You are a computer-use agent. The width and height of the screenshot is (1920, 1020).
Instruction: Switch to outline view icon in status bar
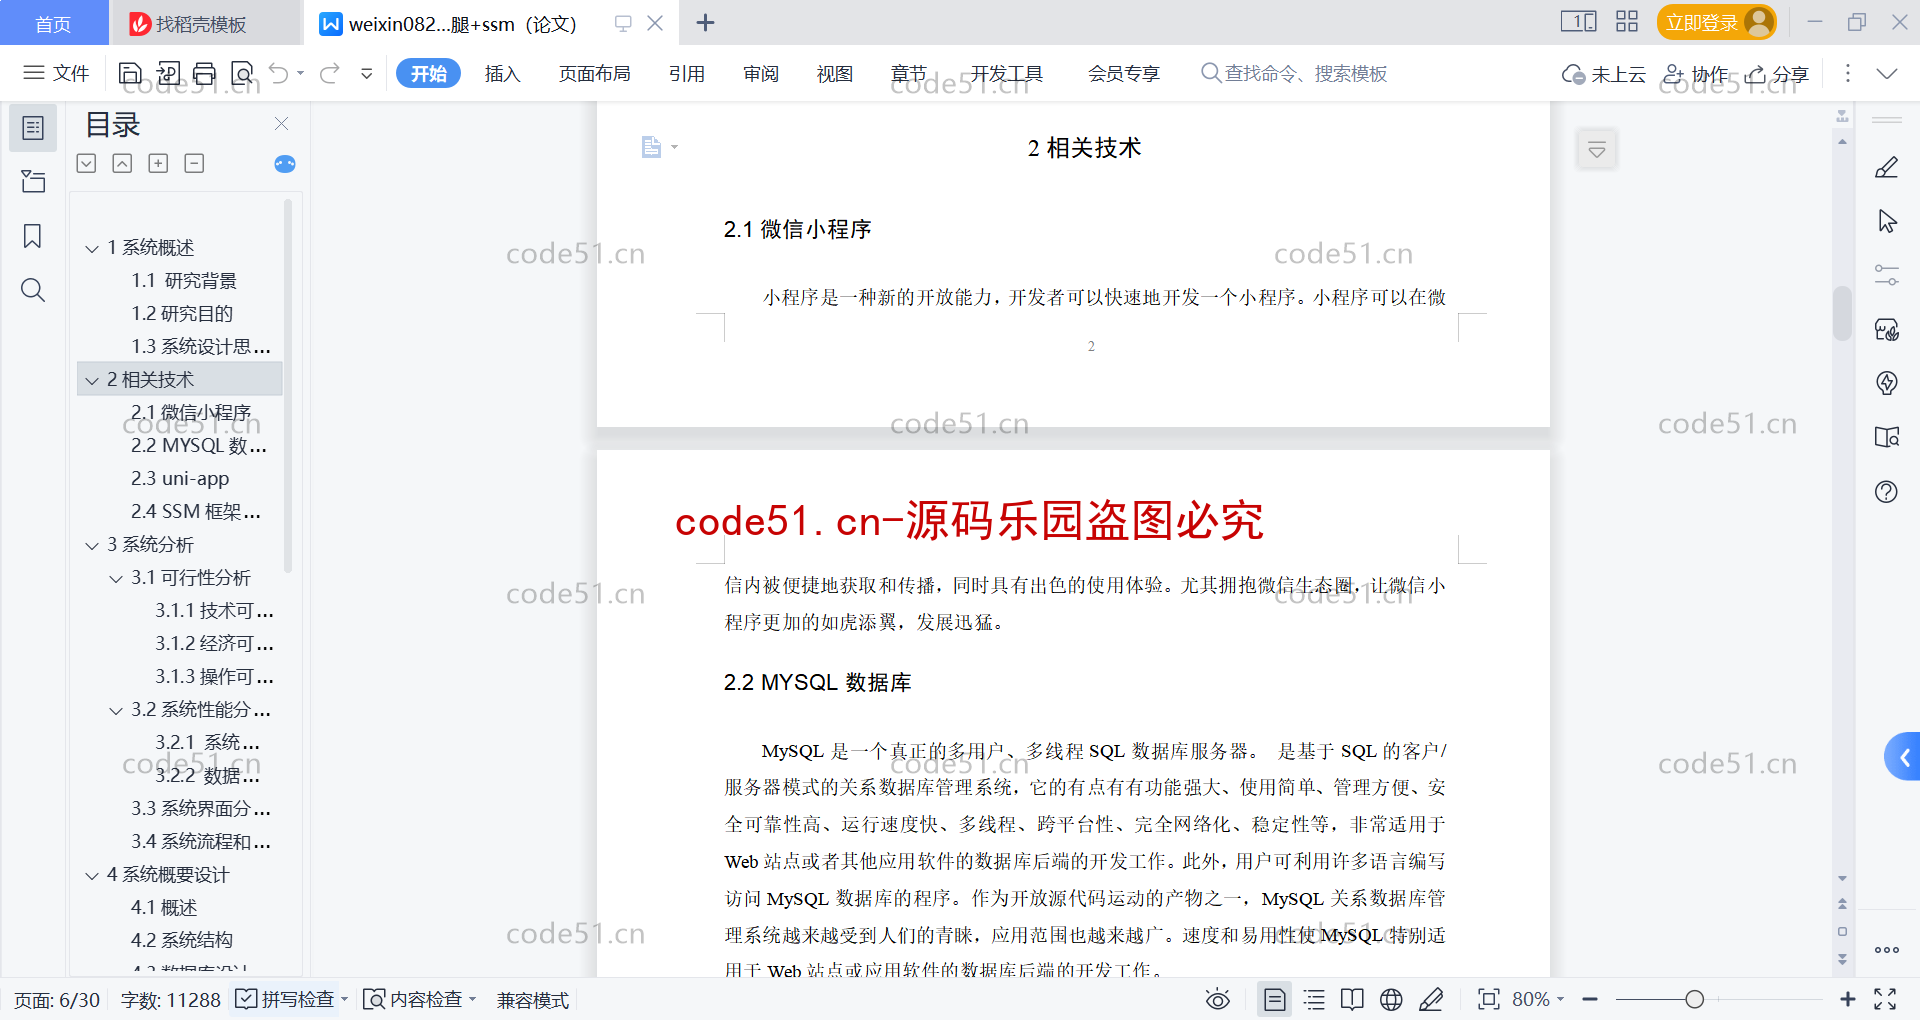1314,999
